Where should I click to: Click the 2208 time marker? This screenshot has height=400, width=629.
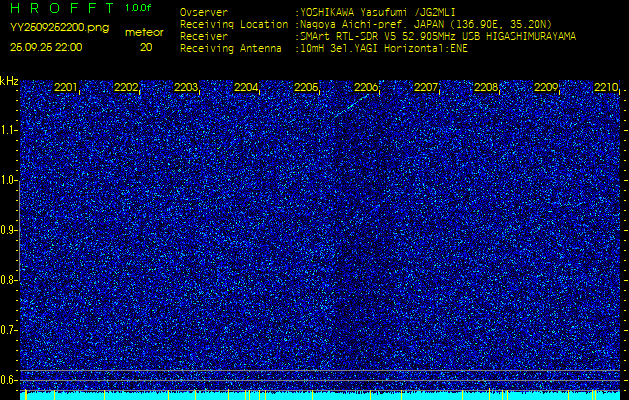point(486,87)
